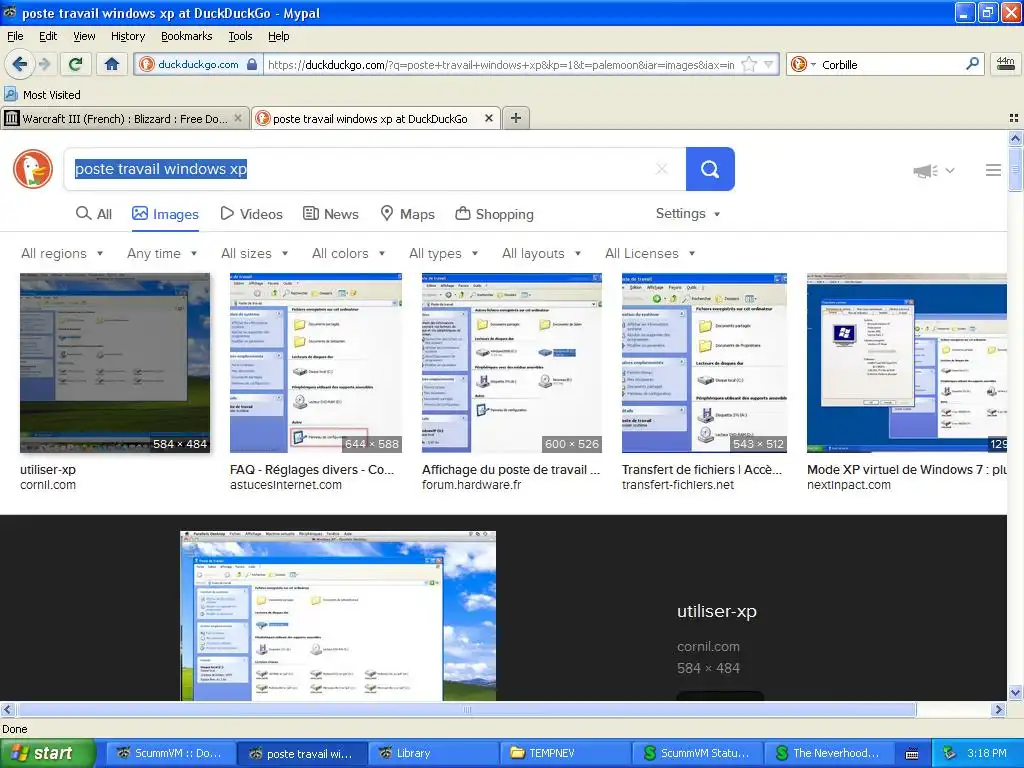
Task: Switch to the All results tab
Action: [x=94, y=214]
